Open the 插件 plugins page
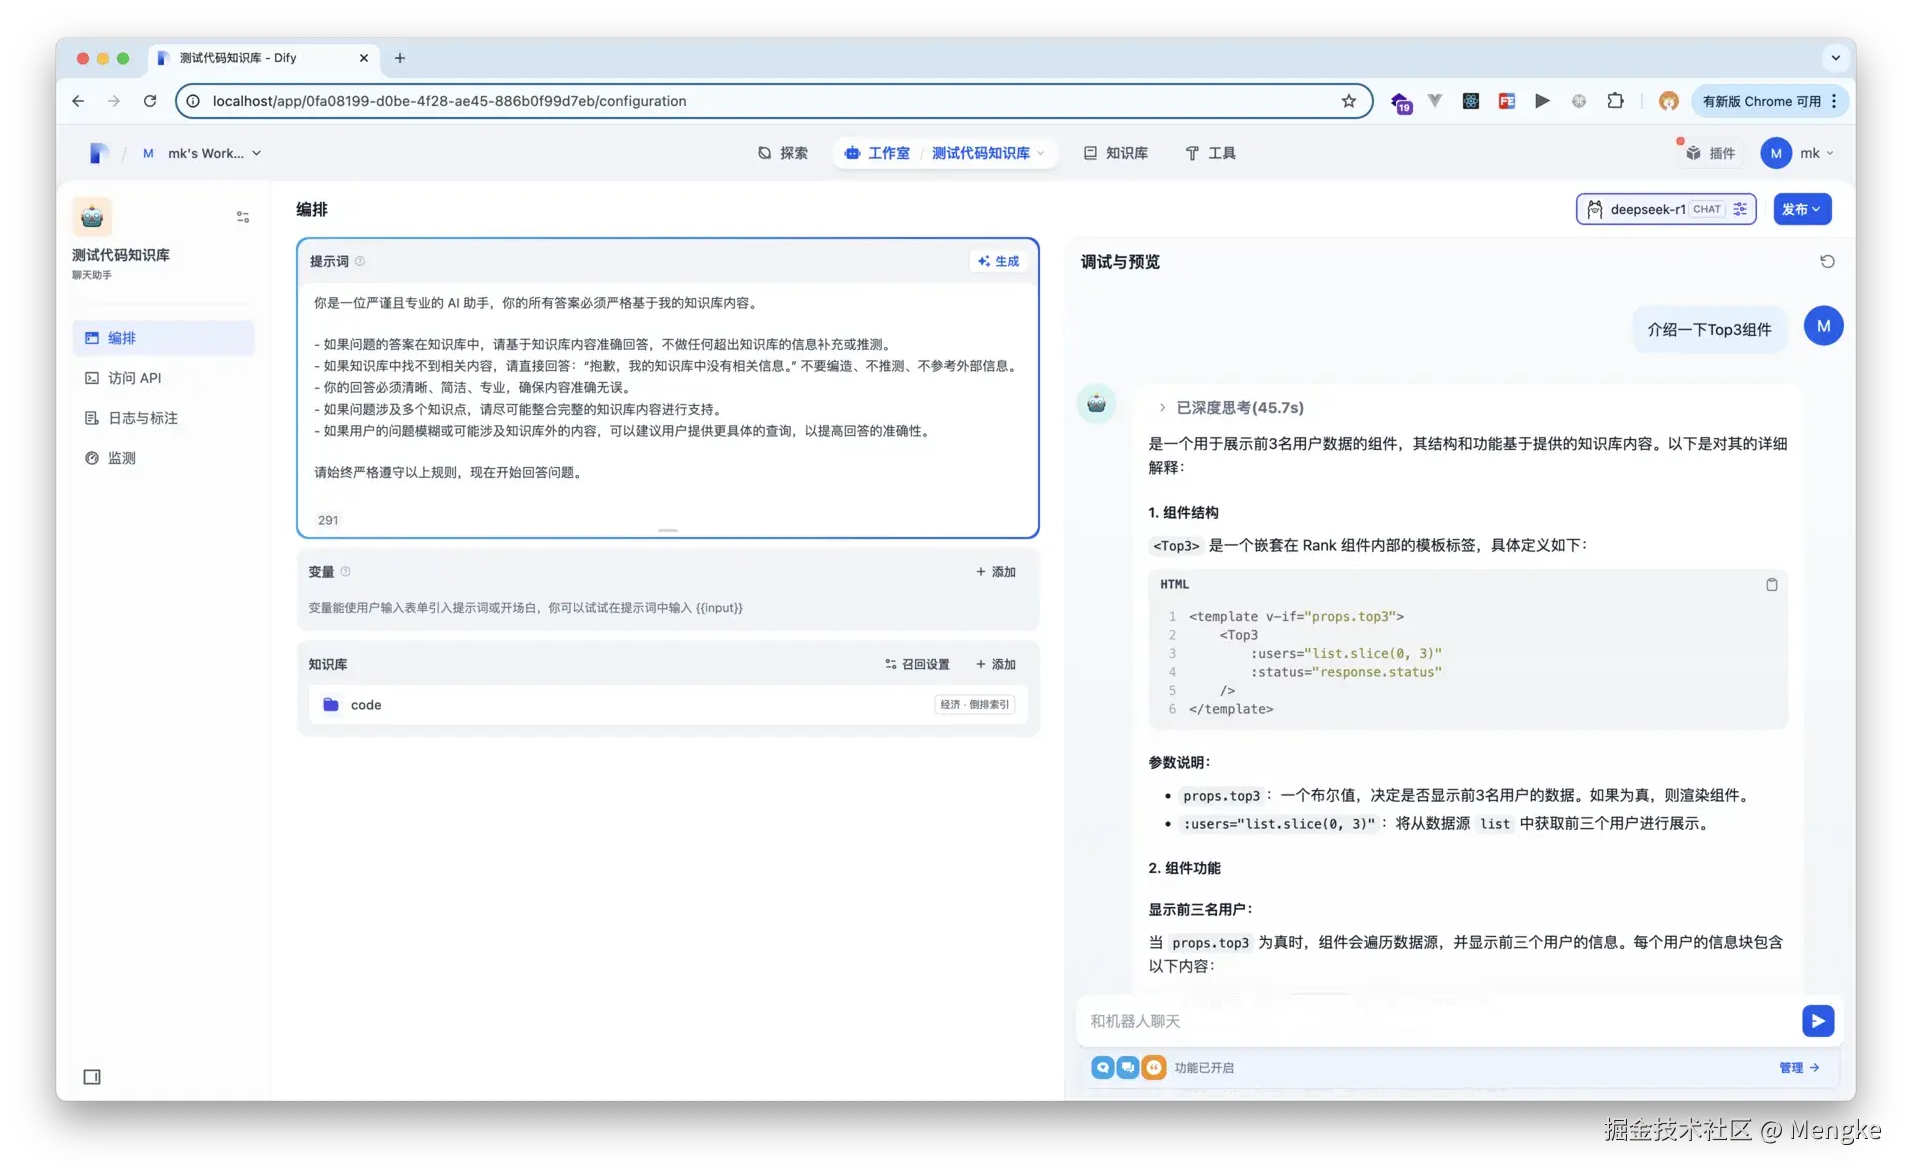1912x1175 pixels. [1710, 153]
